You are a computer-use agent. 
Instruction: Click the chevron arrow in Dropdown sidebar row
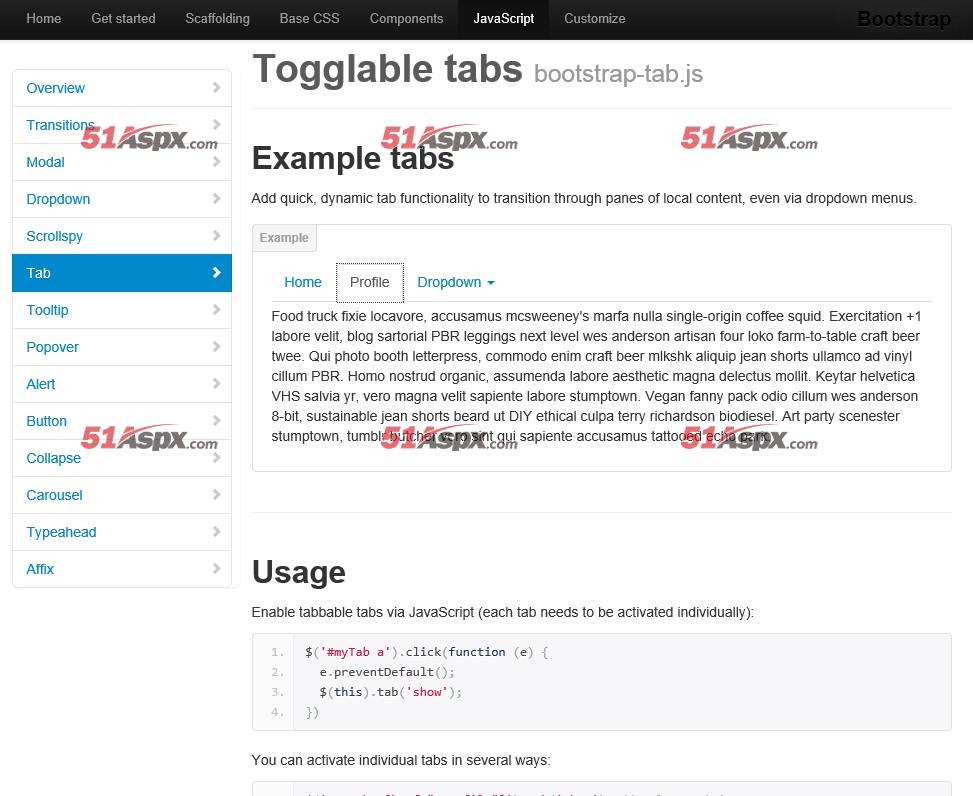(216, 199)
